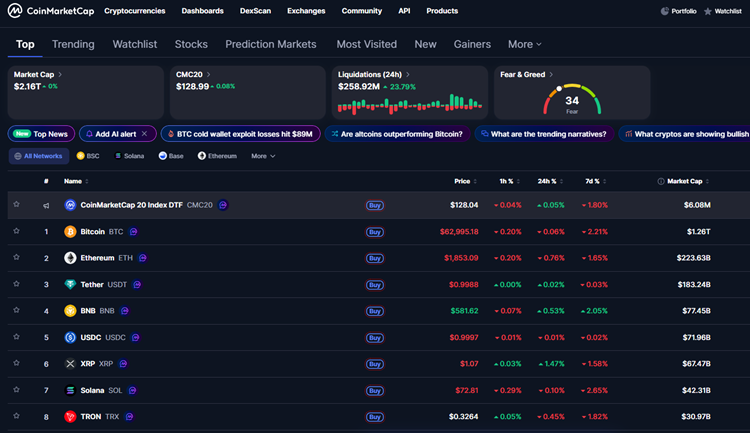
Task: Sort the table by Price
Action: pyautogui.click(x=465, y=181)
